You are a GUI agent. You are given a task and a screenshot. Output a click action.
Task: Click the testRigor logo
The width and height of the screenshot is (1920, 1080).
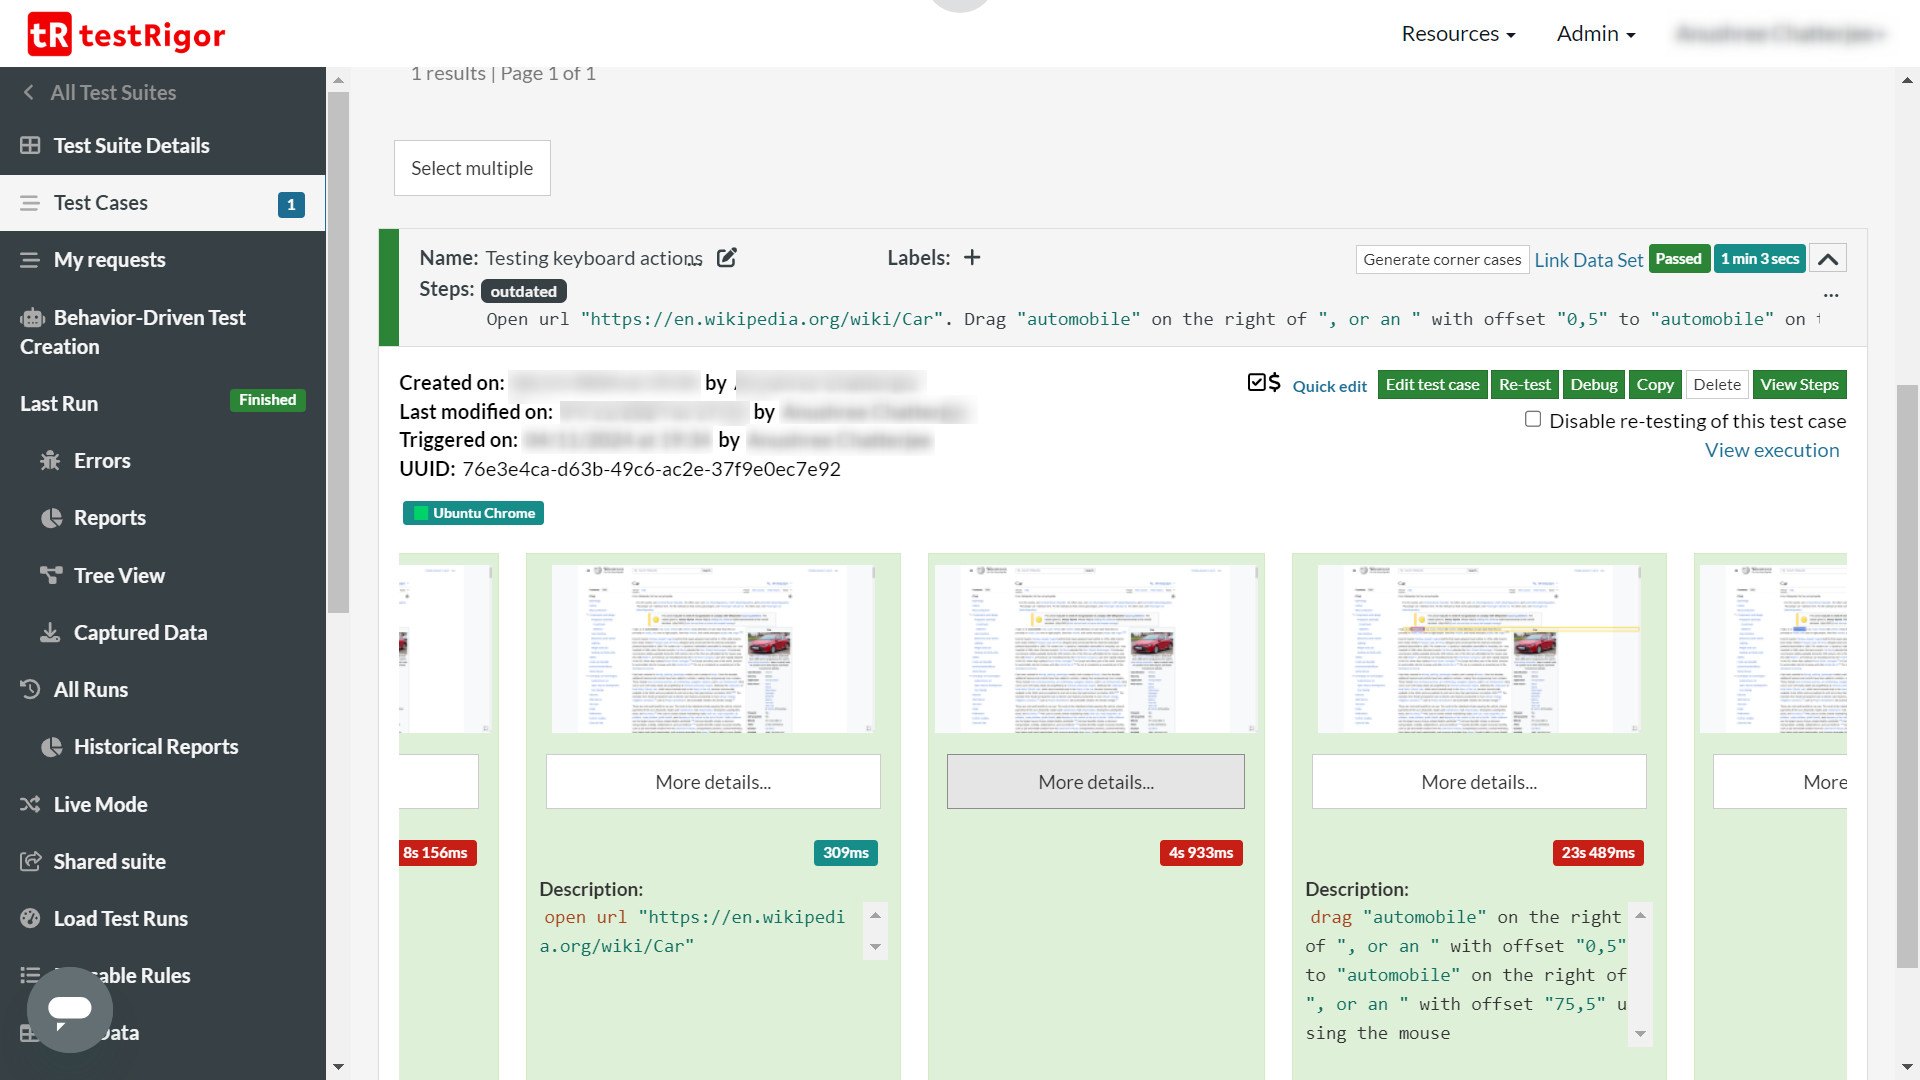coord(126,34)
